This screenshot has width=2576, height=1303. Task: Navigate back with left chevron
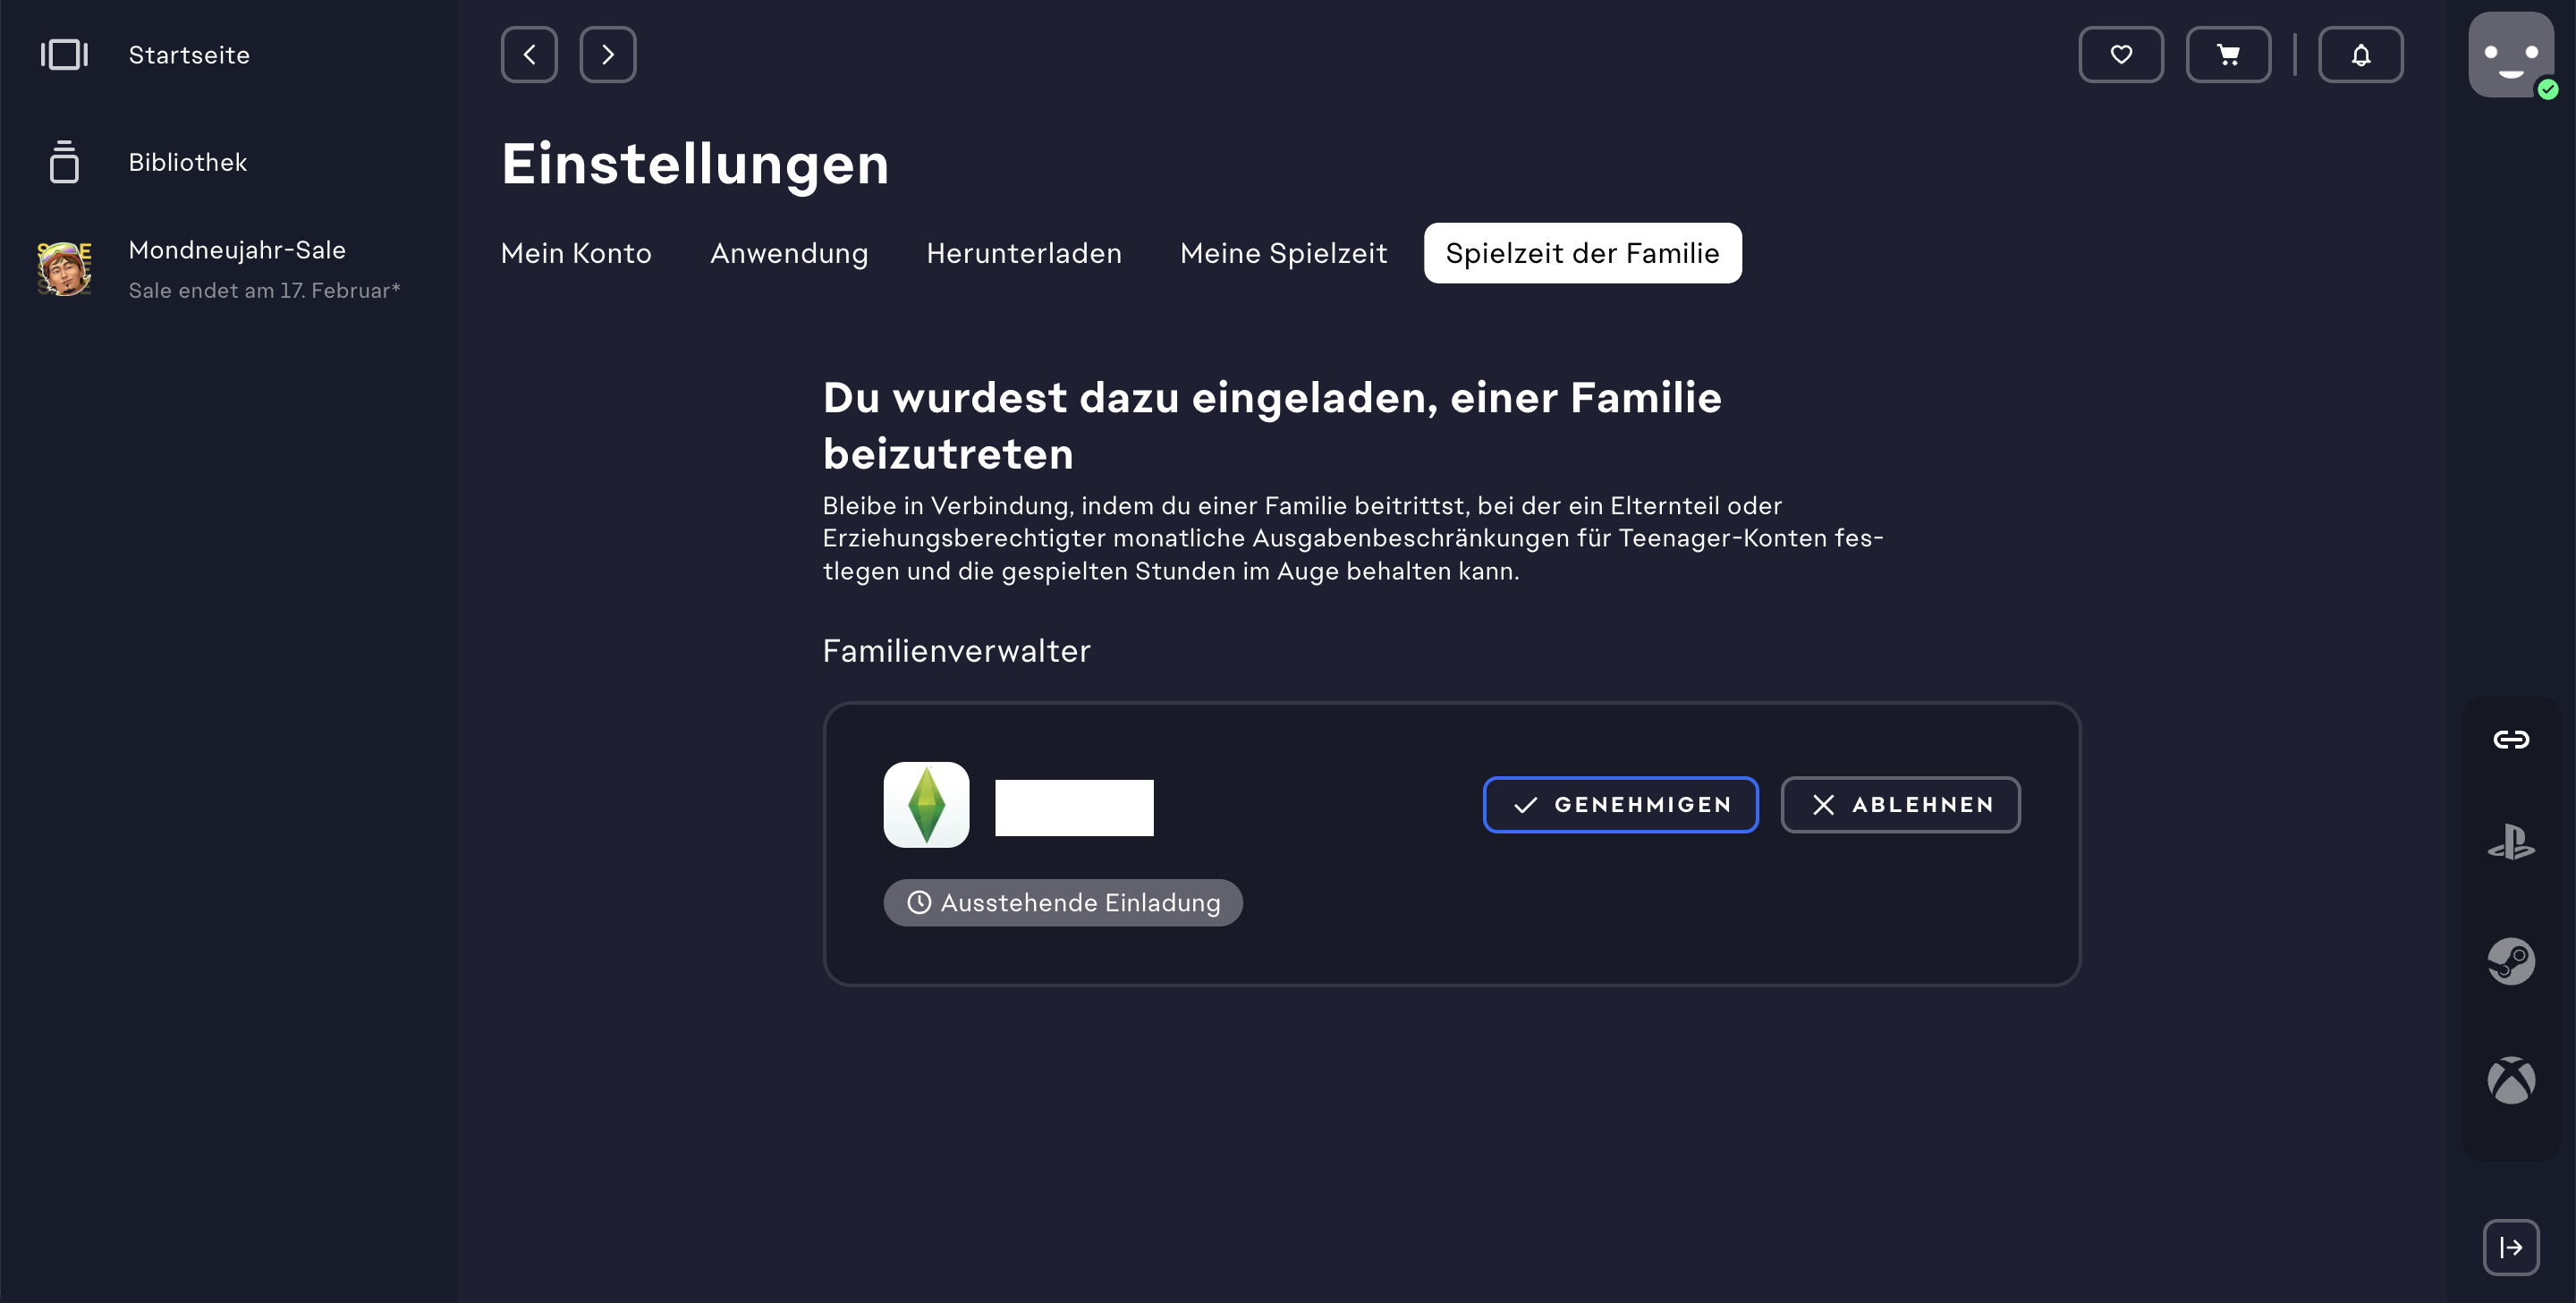529,55
